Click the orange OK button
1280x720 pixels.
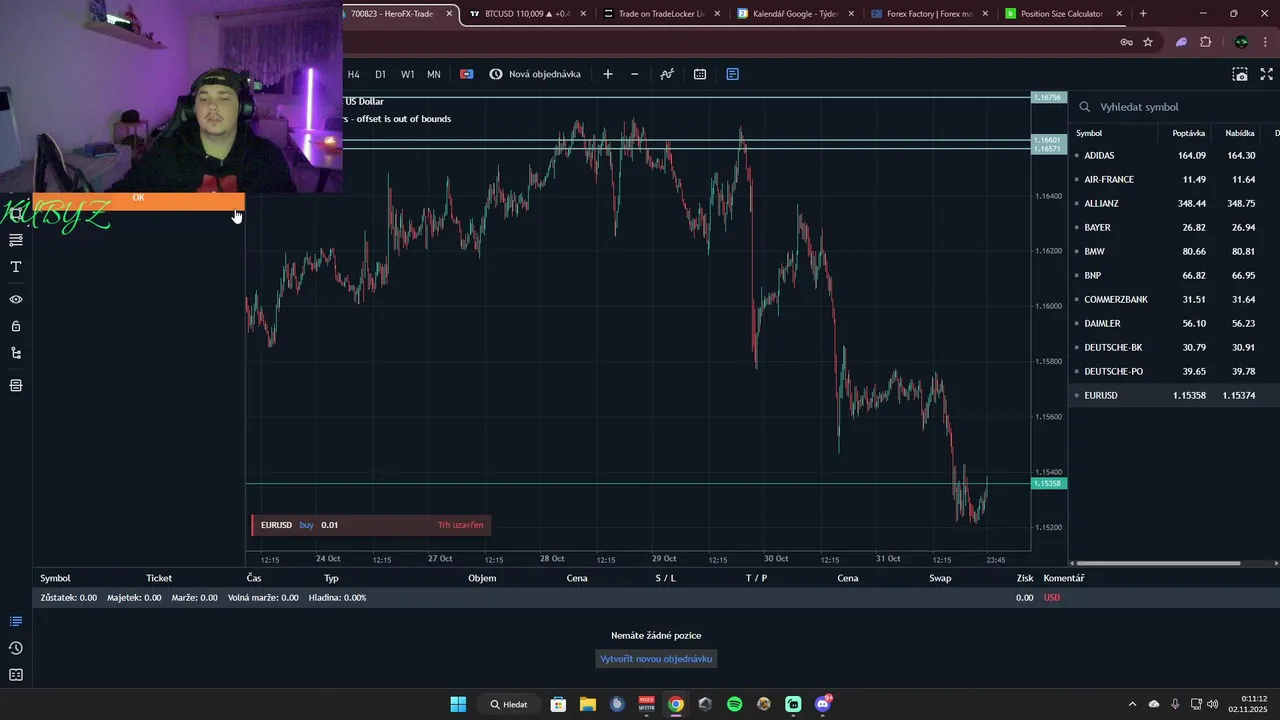138,200
